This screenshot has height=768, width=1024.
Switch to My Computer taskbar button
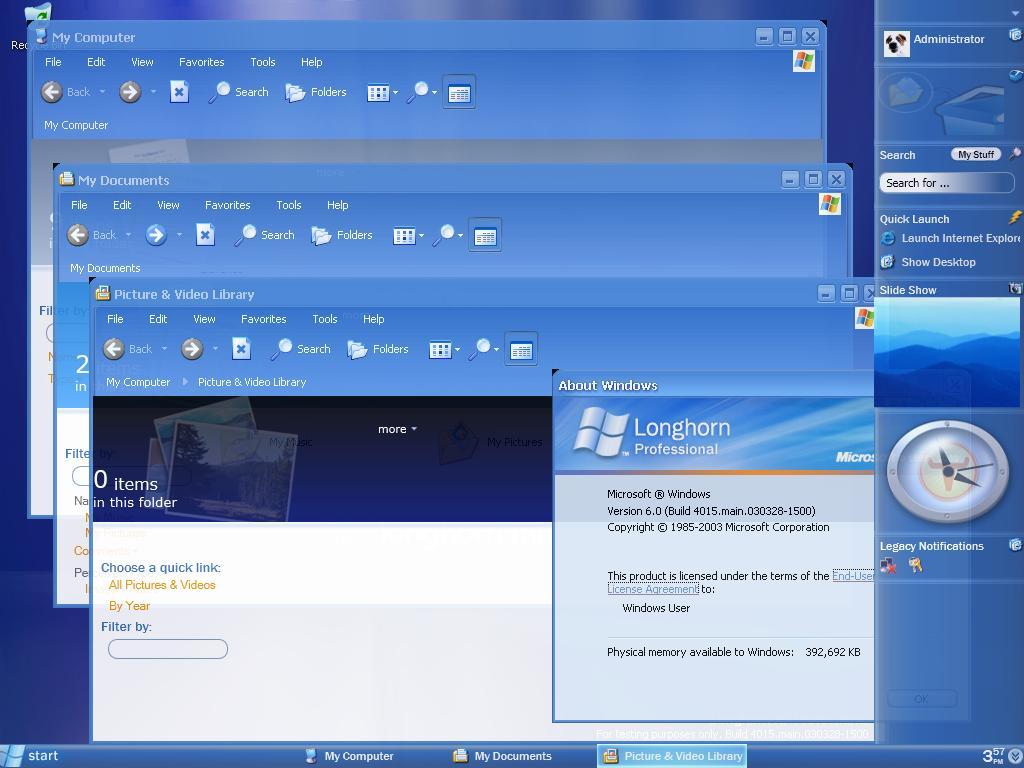pos(350,756)
